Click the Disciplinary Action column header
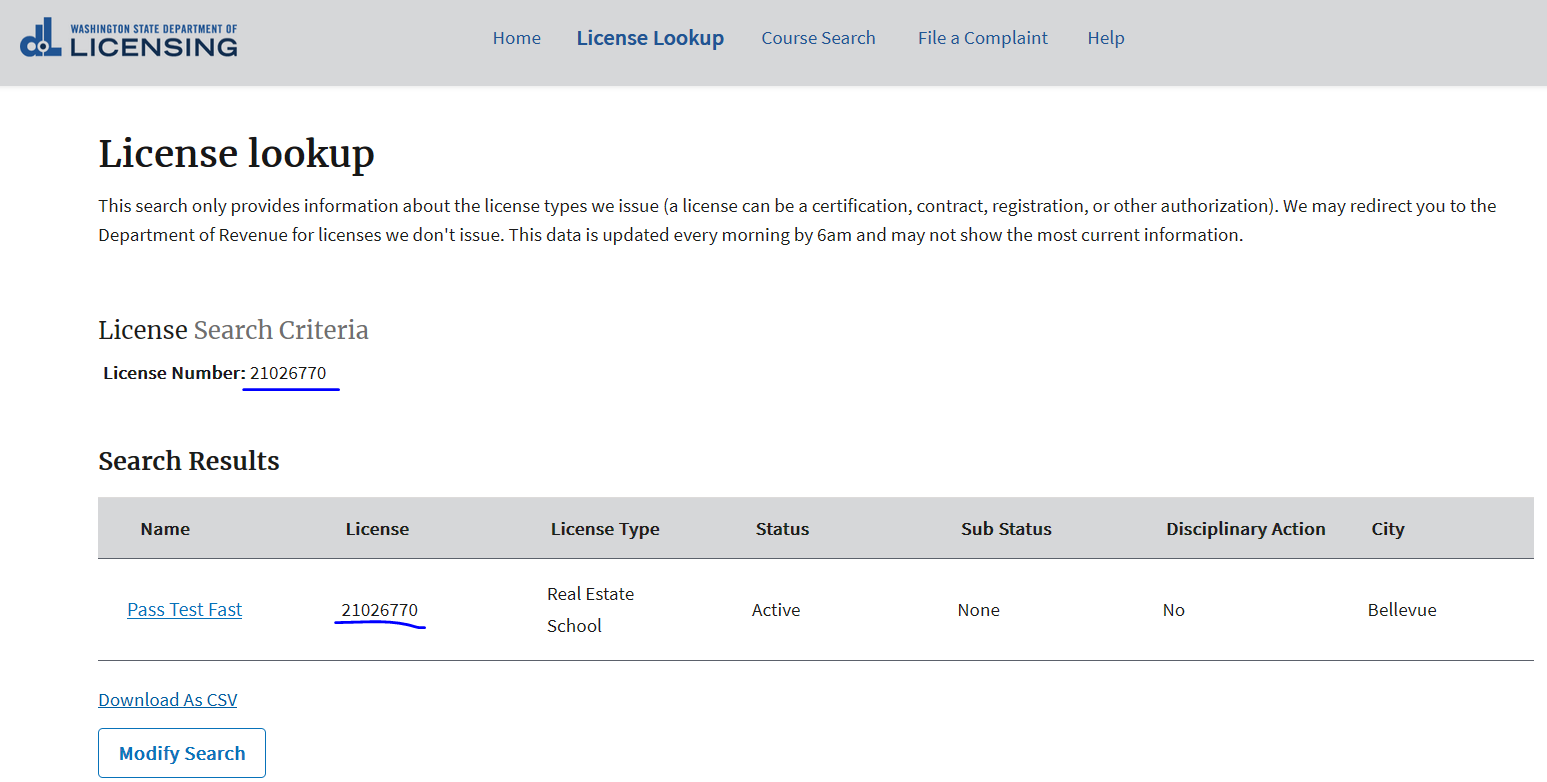This screenshot has height=782, width=1547. point(1246,529)
